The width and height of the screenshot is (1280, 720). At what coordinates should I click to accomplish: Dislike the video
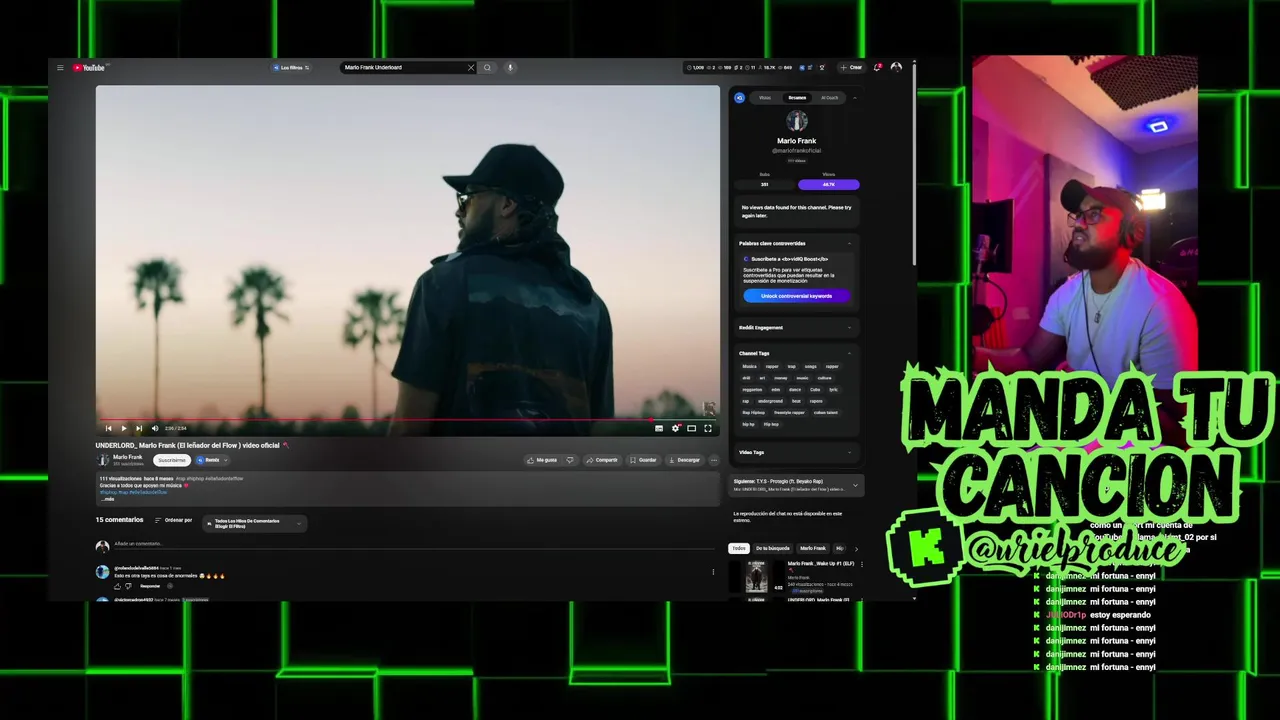pyautogui.click(x=570, y=460)
